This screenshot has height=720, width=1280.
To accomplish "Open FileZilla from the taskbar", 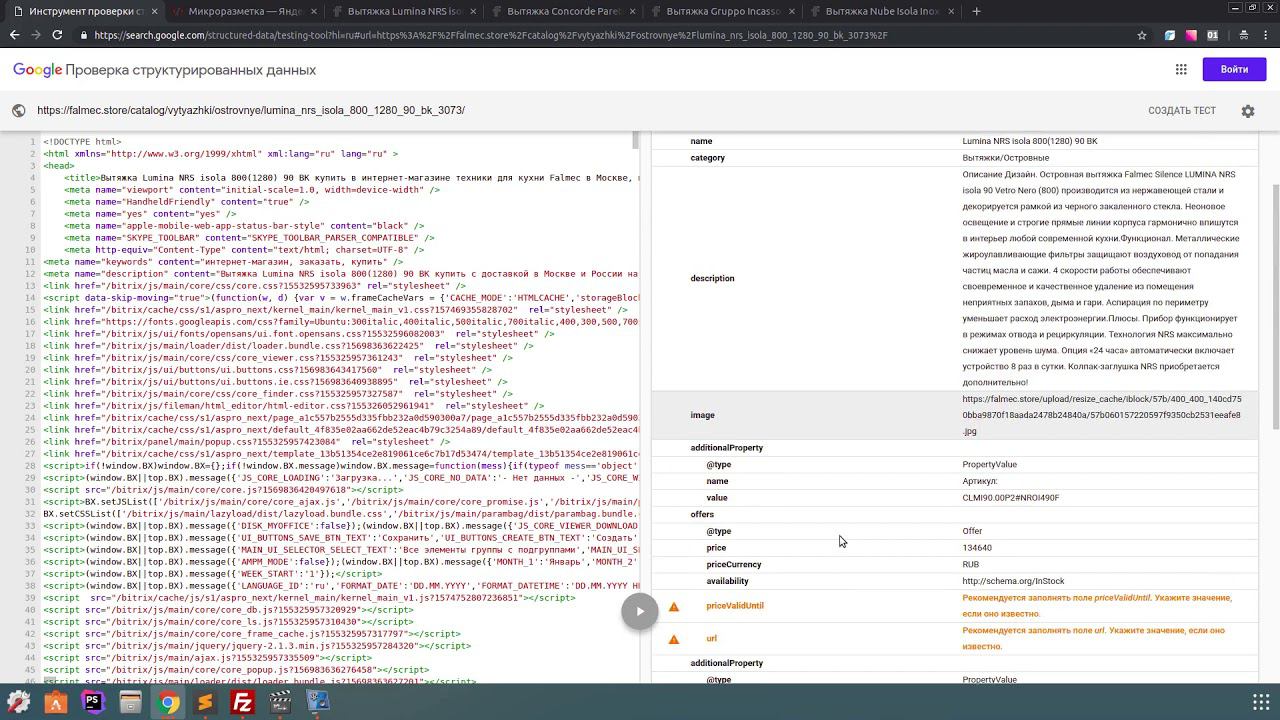I will pos(243,703).
